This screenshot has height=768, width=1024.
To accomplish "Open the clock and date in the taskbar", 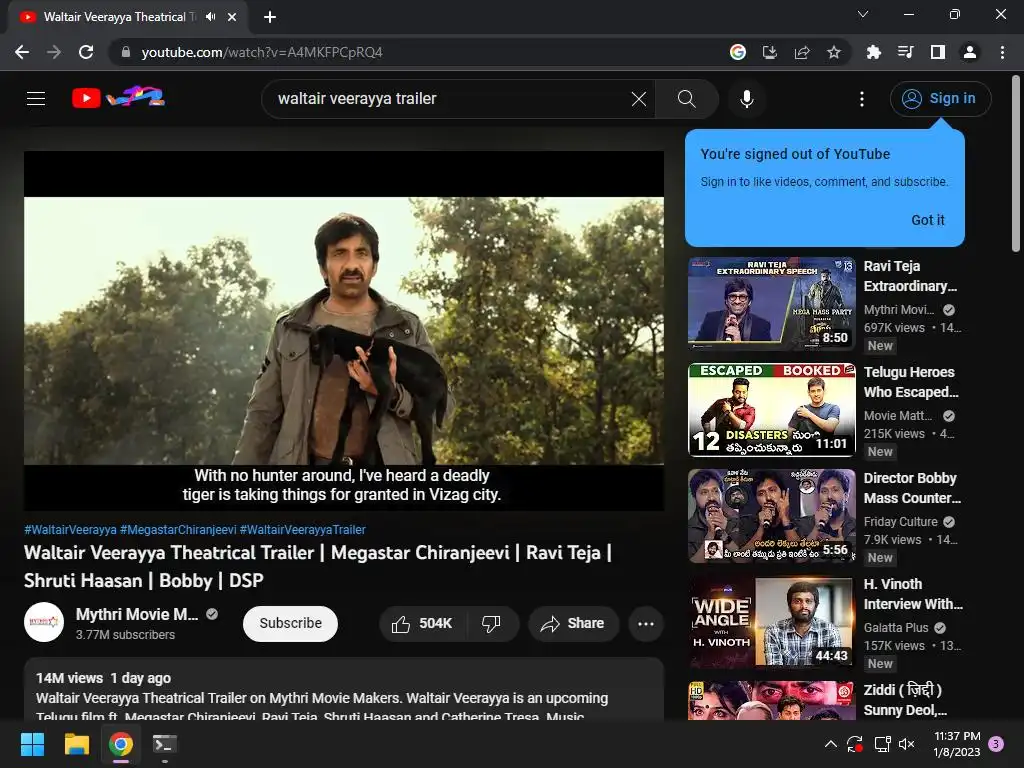I will pos(957,744).
